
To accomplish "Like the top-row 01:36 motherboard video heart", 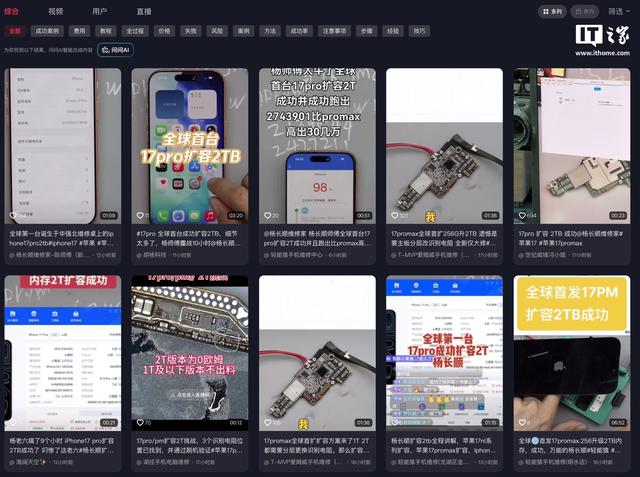I will pos(395,215).
